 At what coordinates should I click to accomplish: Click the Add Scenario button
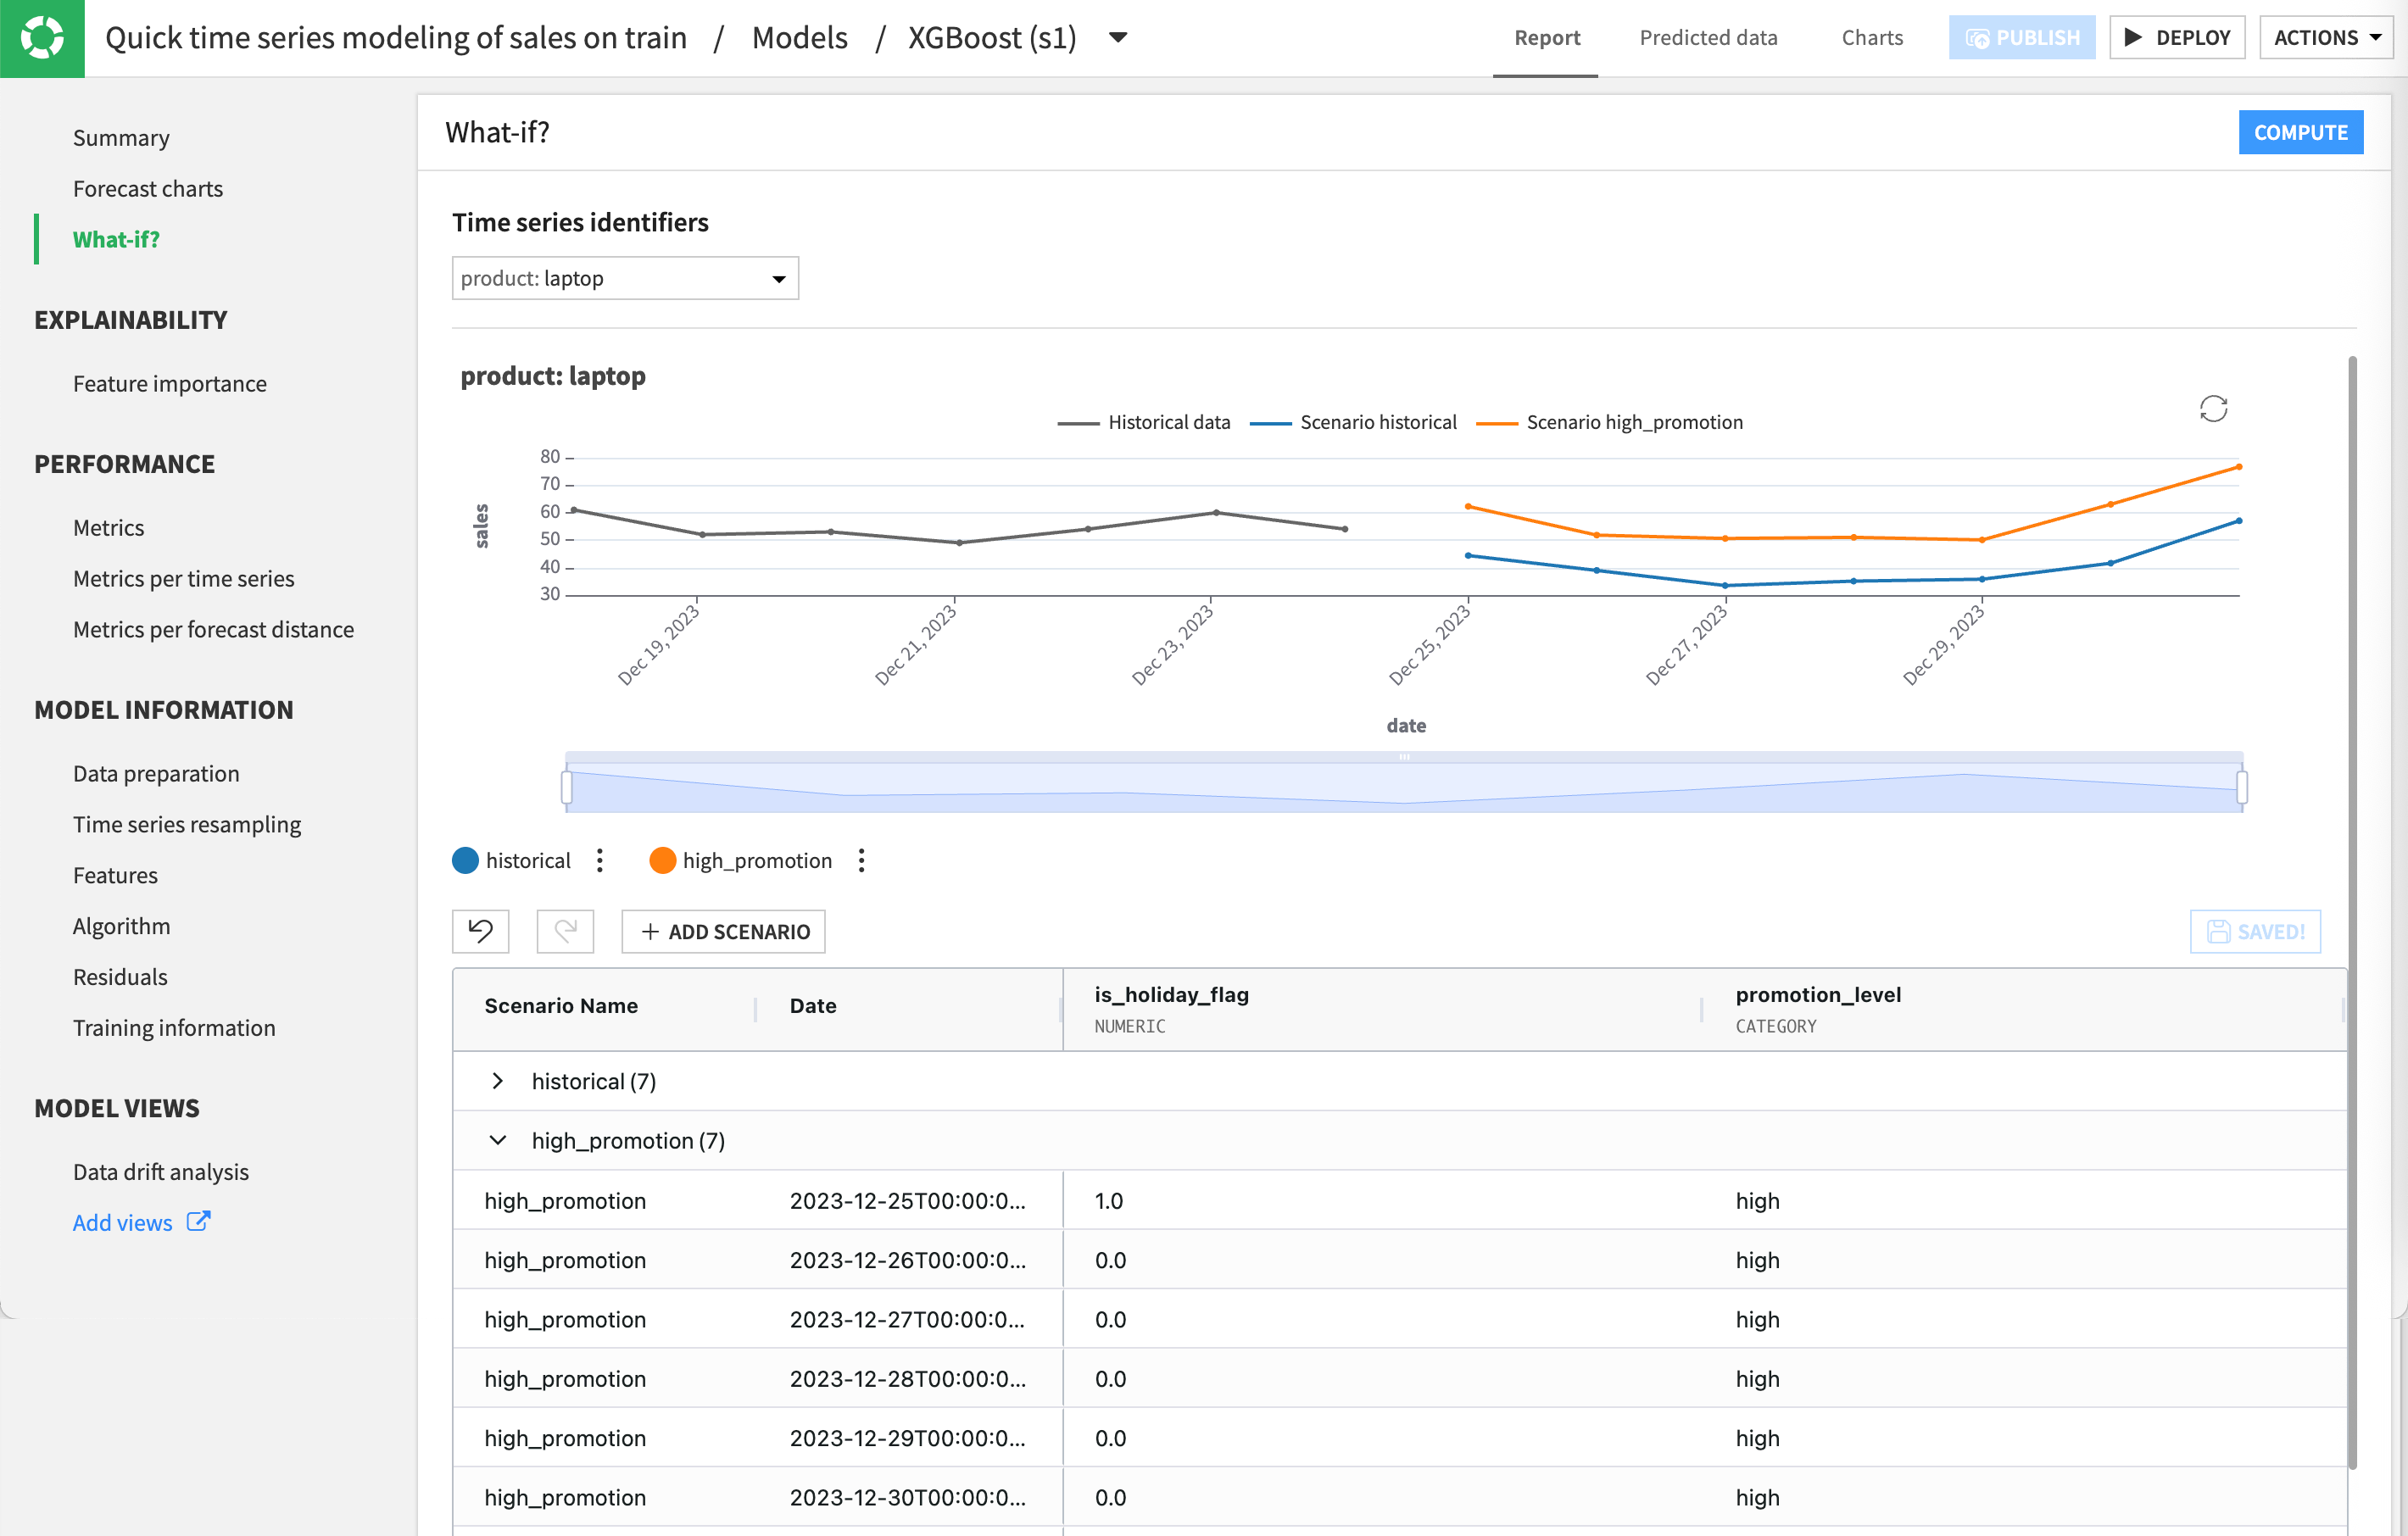723,931
